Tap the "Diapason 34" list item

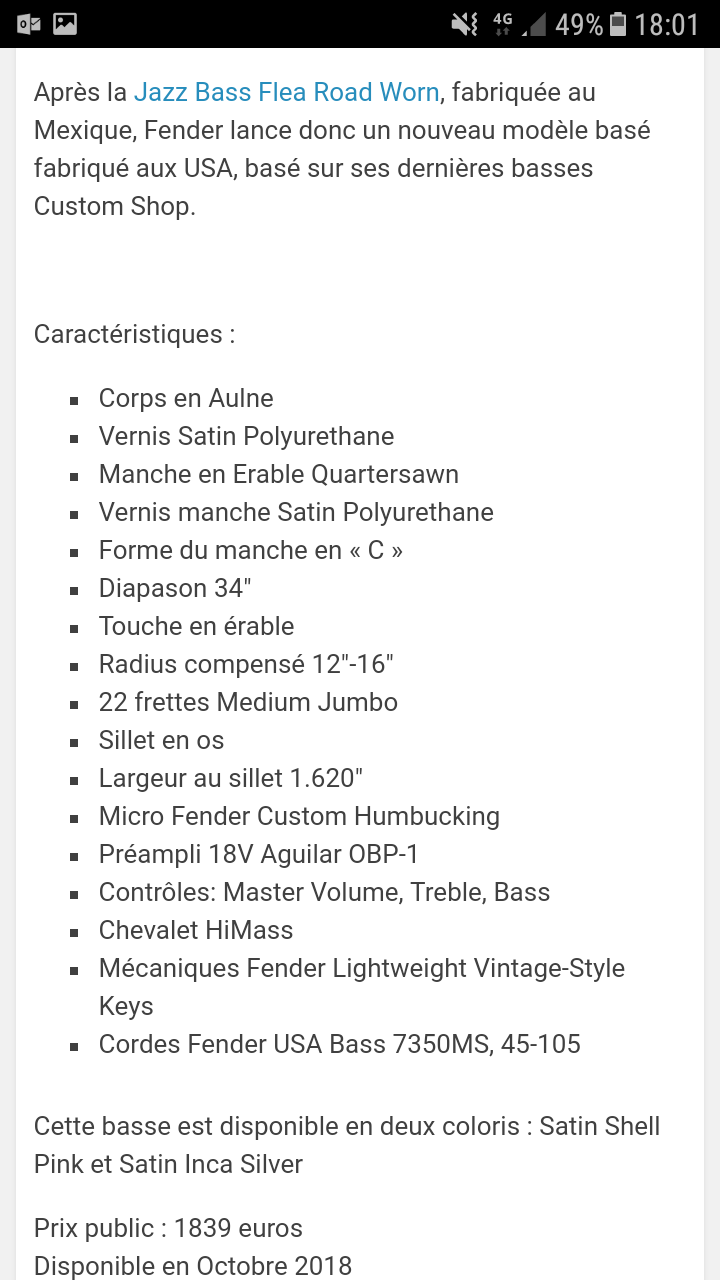tap(175, 588)
